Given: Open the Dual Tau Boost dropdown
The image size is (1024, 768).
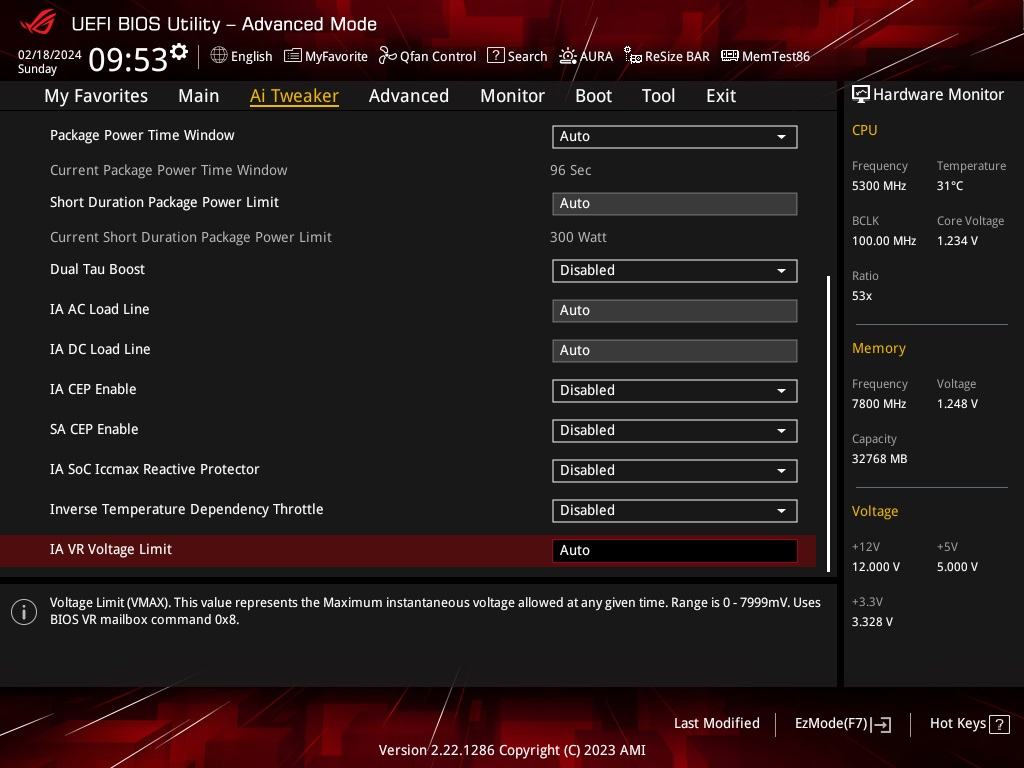Looking at the screenshot, I should coord(675,270).
